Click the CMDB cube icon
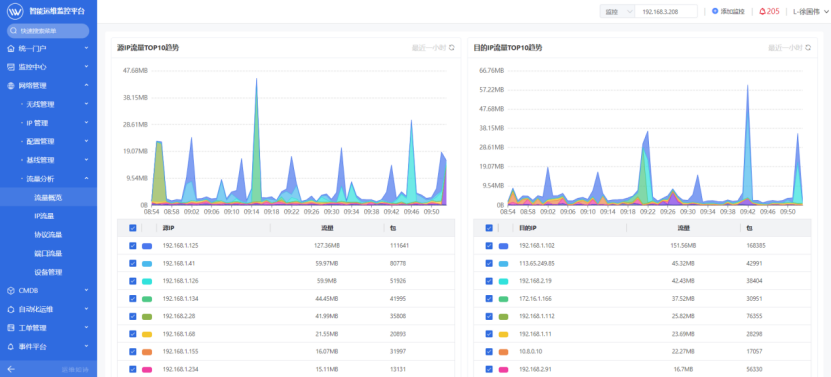The height and width of the screenshot is (377, 831). (11, 291)
